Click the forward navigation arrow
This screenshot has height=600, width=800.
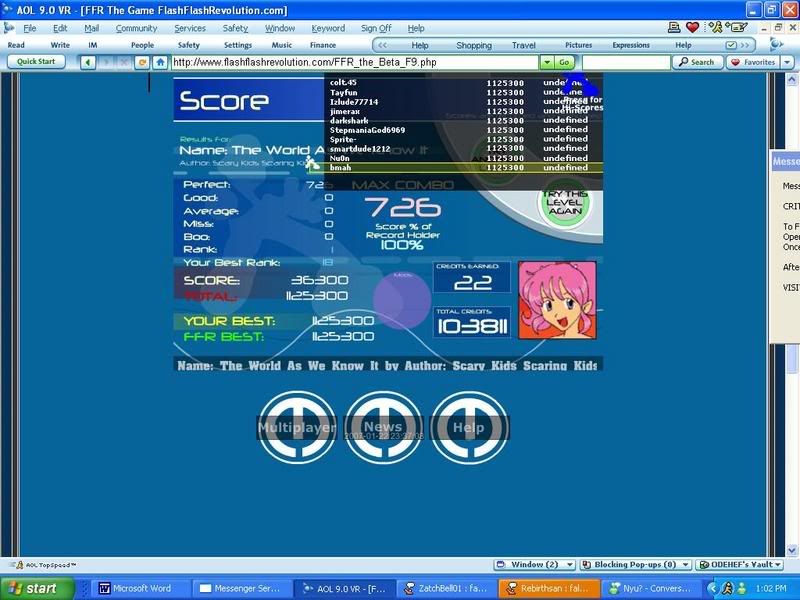click(x=106, y=62)
